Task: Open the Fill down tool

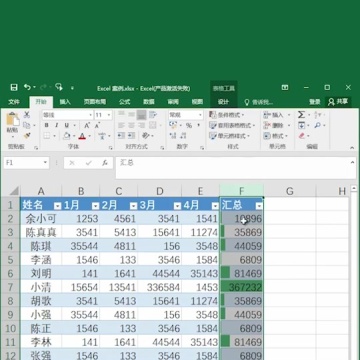Action: [301, 125]
